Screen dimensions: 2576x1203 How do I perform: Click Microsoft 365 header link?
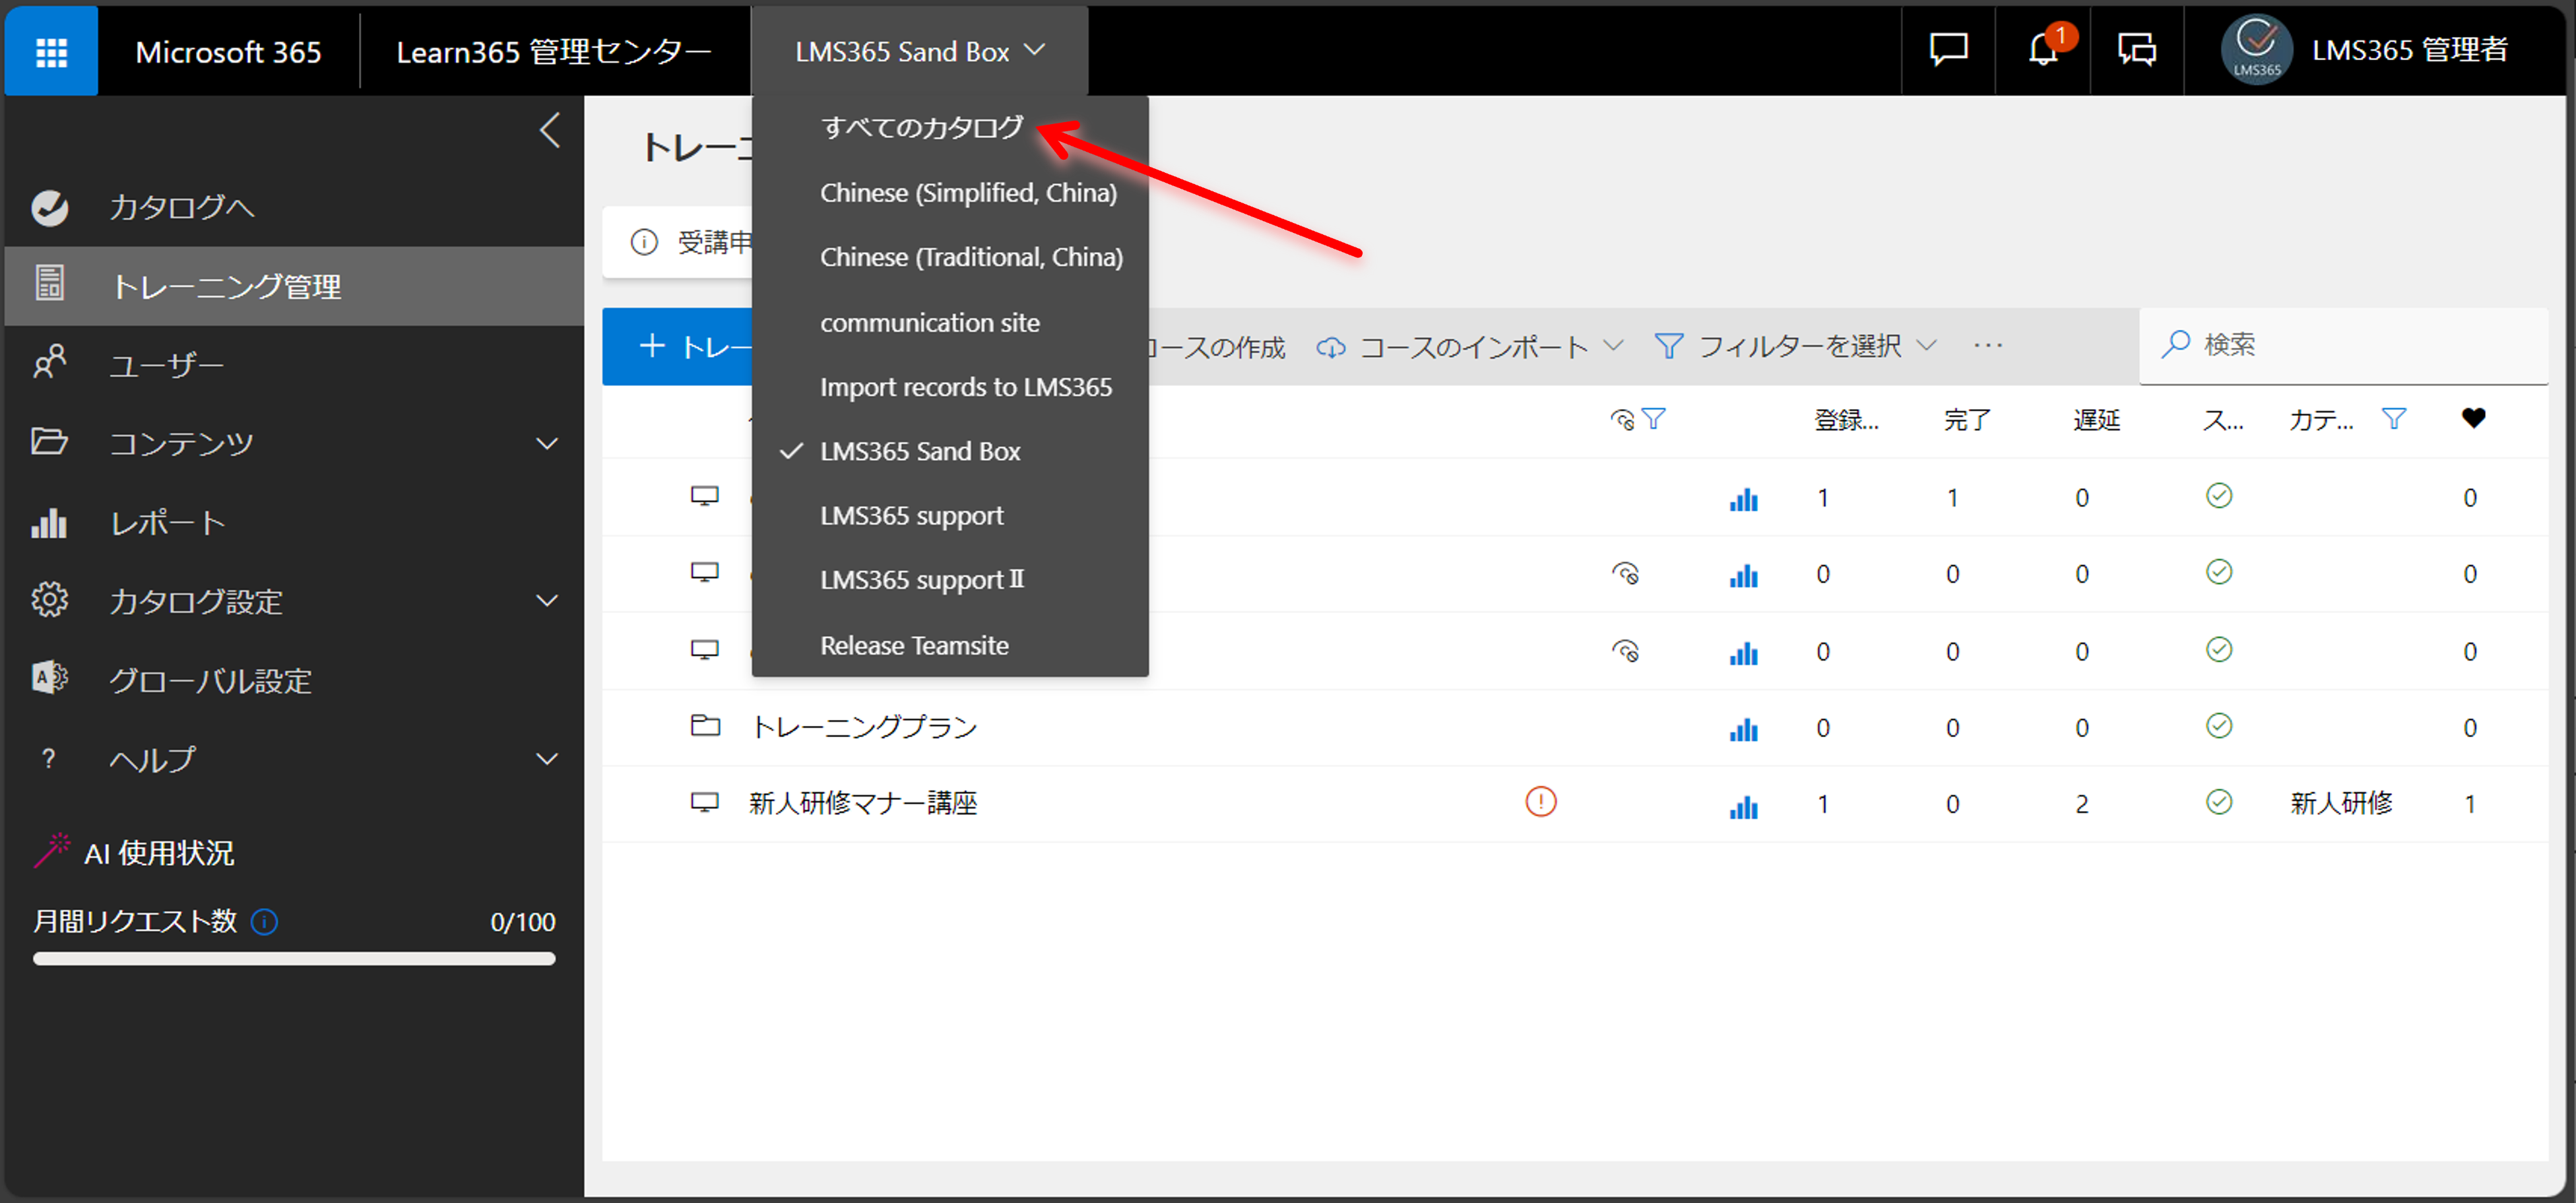[228, 51]
